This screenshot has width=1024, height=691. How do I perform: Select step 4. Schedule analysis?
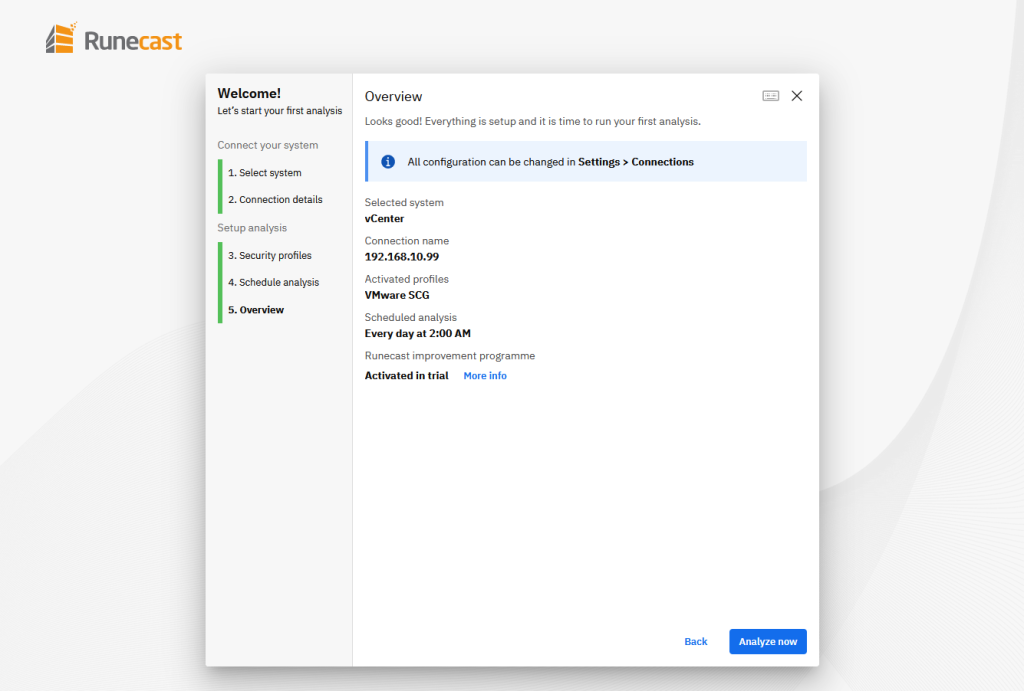tap(274, 282)
